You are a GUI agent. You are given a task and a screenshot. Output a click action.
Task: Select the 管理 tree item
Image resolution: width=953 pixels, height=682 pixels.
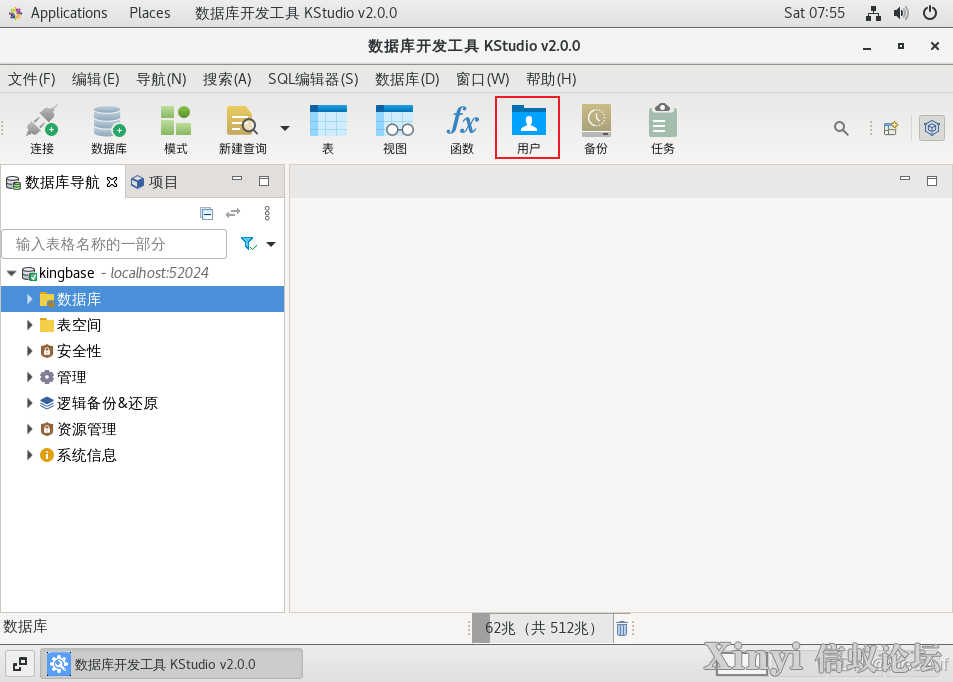63,377
